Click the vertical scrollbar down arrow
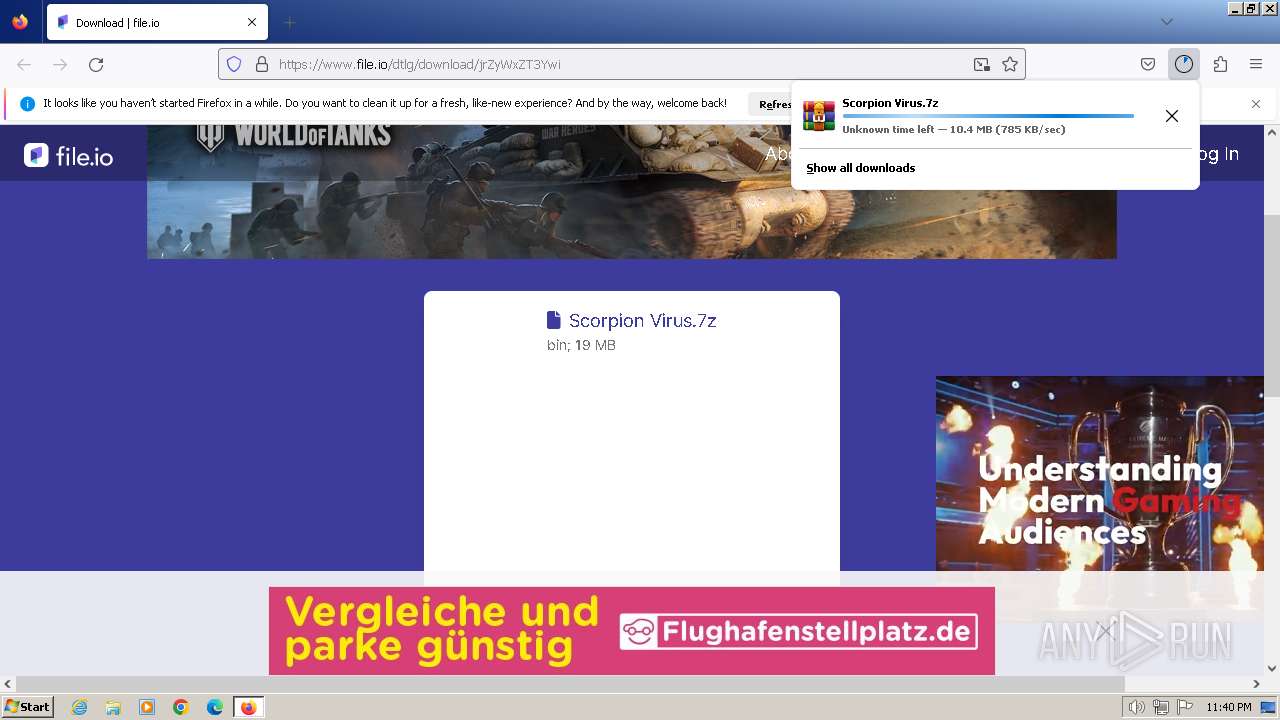Viewport: 1280px width, 720px height. point(1272,668)
